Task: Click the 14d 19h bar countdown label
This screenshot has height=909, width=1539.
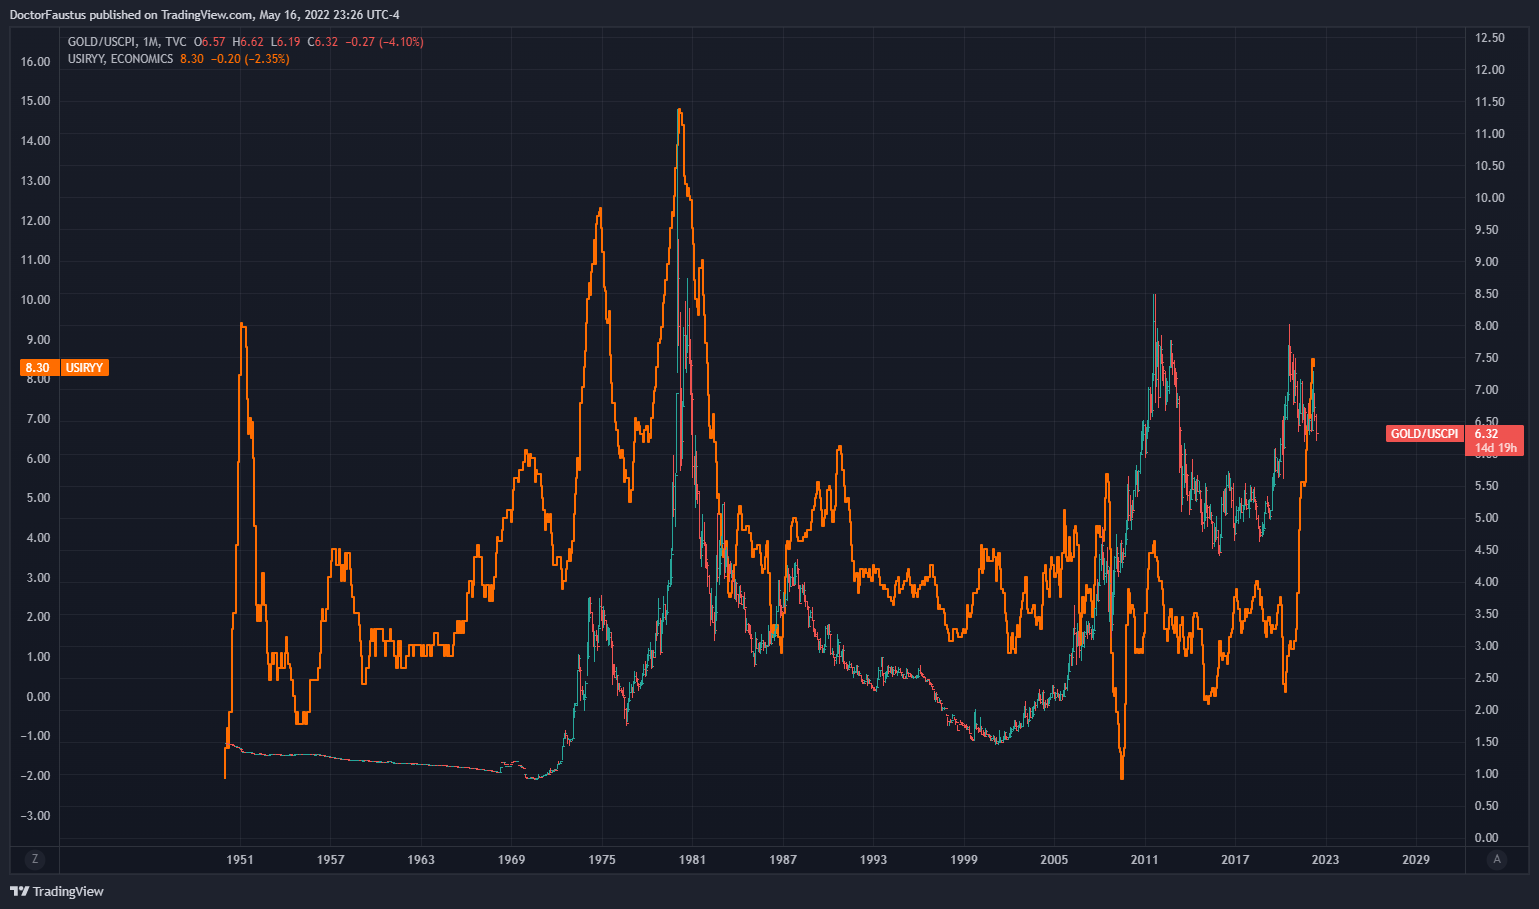Action: (1494, 448)
